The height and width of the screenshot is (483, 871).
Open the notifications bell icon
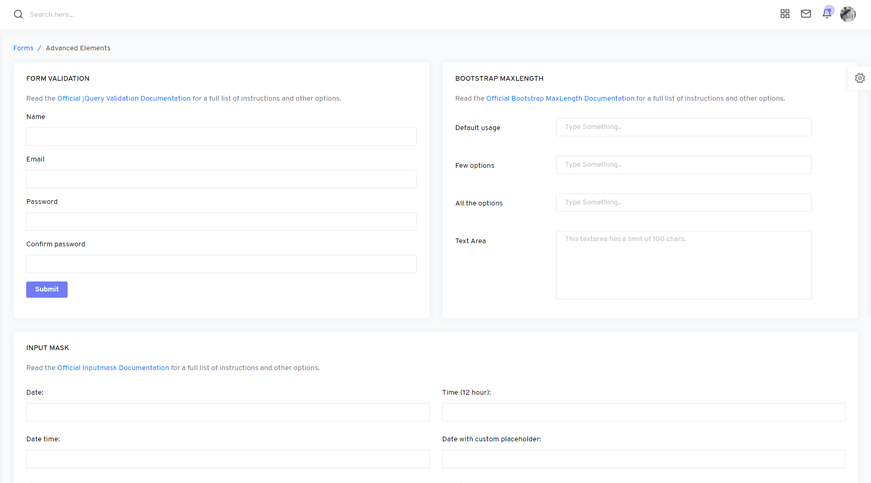(x=827, y=14)
